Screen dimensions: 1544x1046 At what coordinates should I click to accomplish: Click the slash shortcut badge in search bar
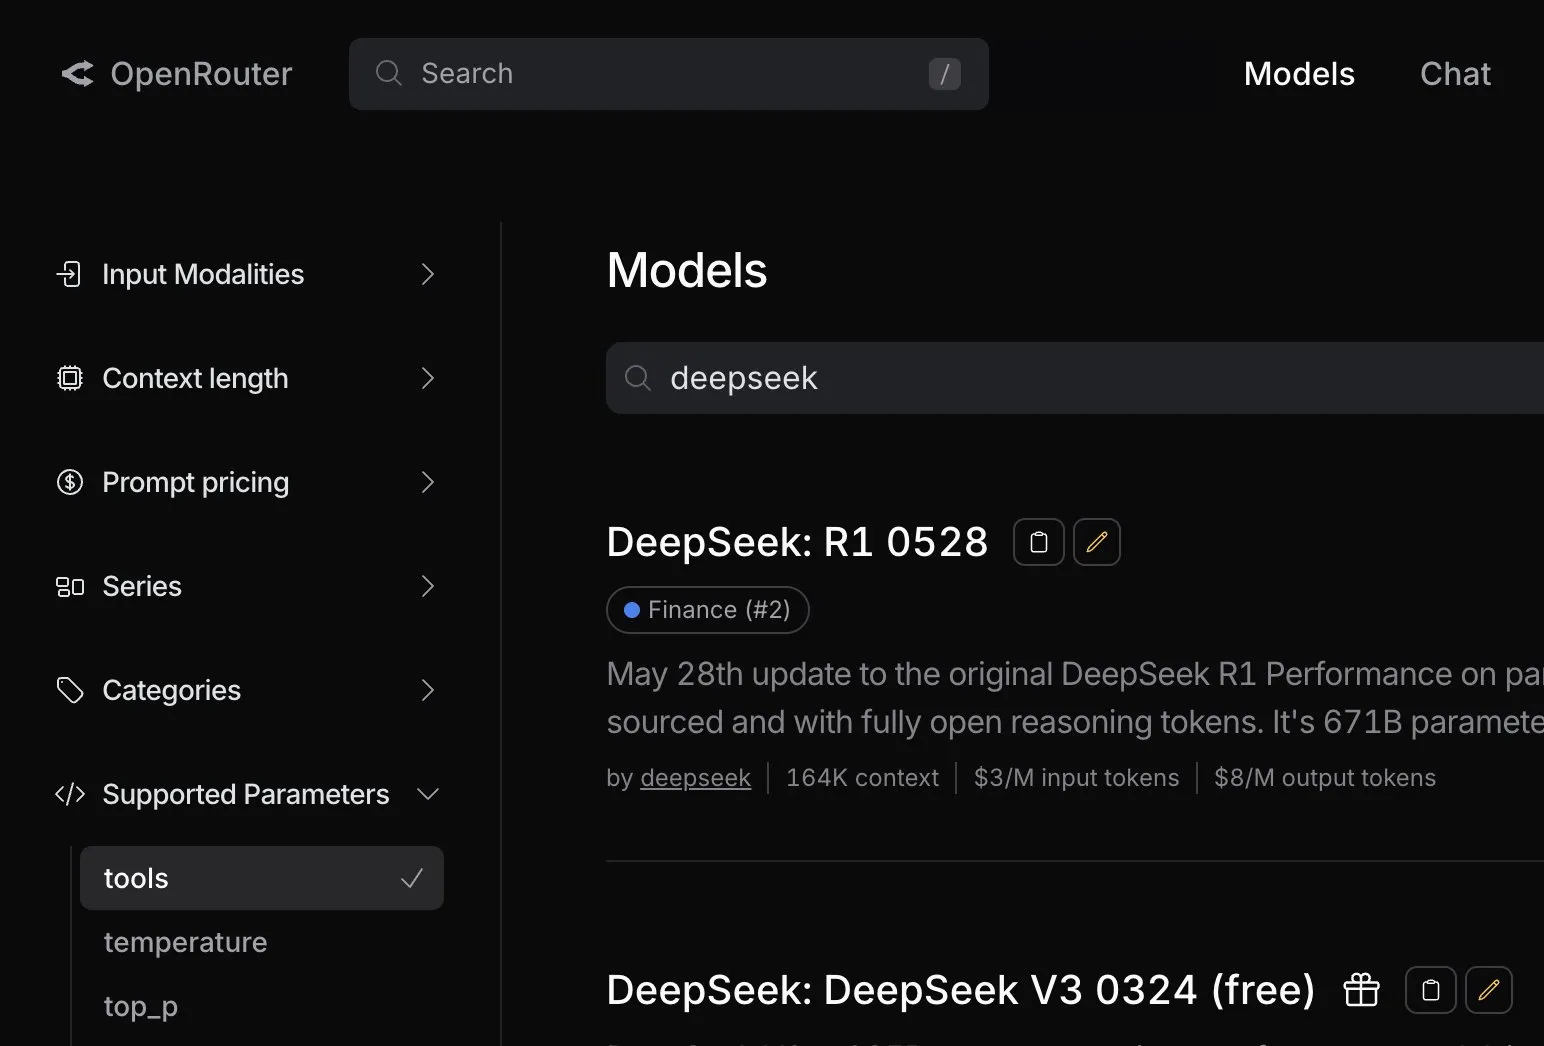click(x=944, y=74)
